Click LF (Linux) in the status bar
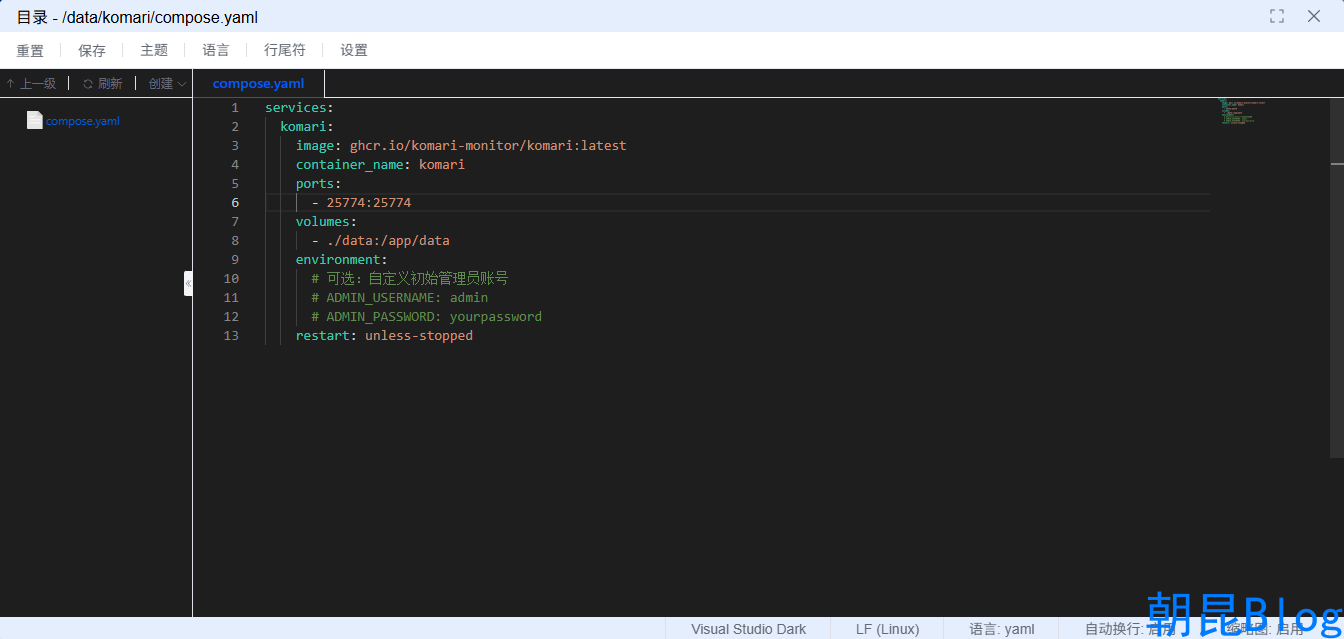Screen dimensions: 1344x639 coord(887,629)
